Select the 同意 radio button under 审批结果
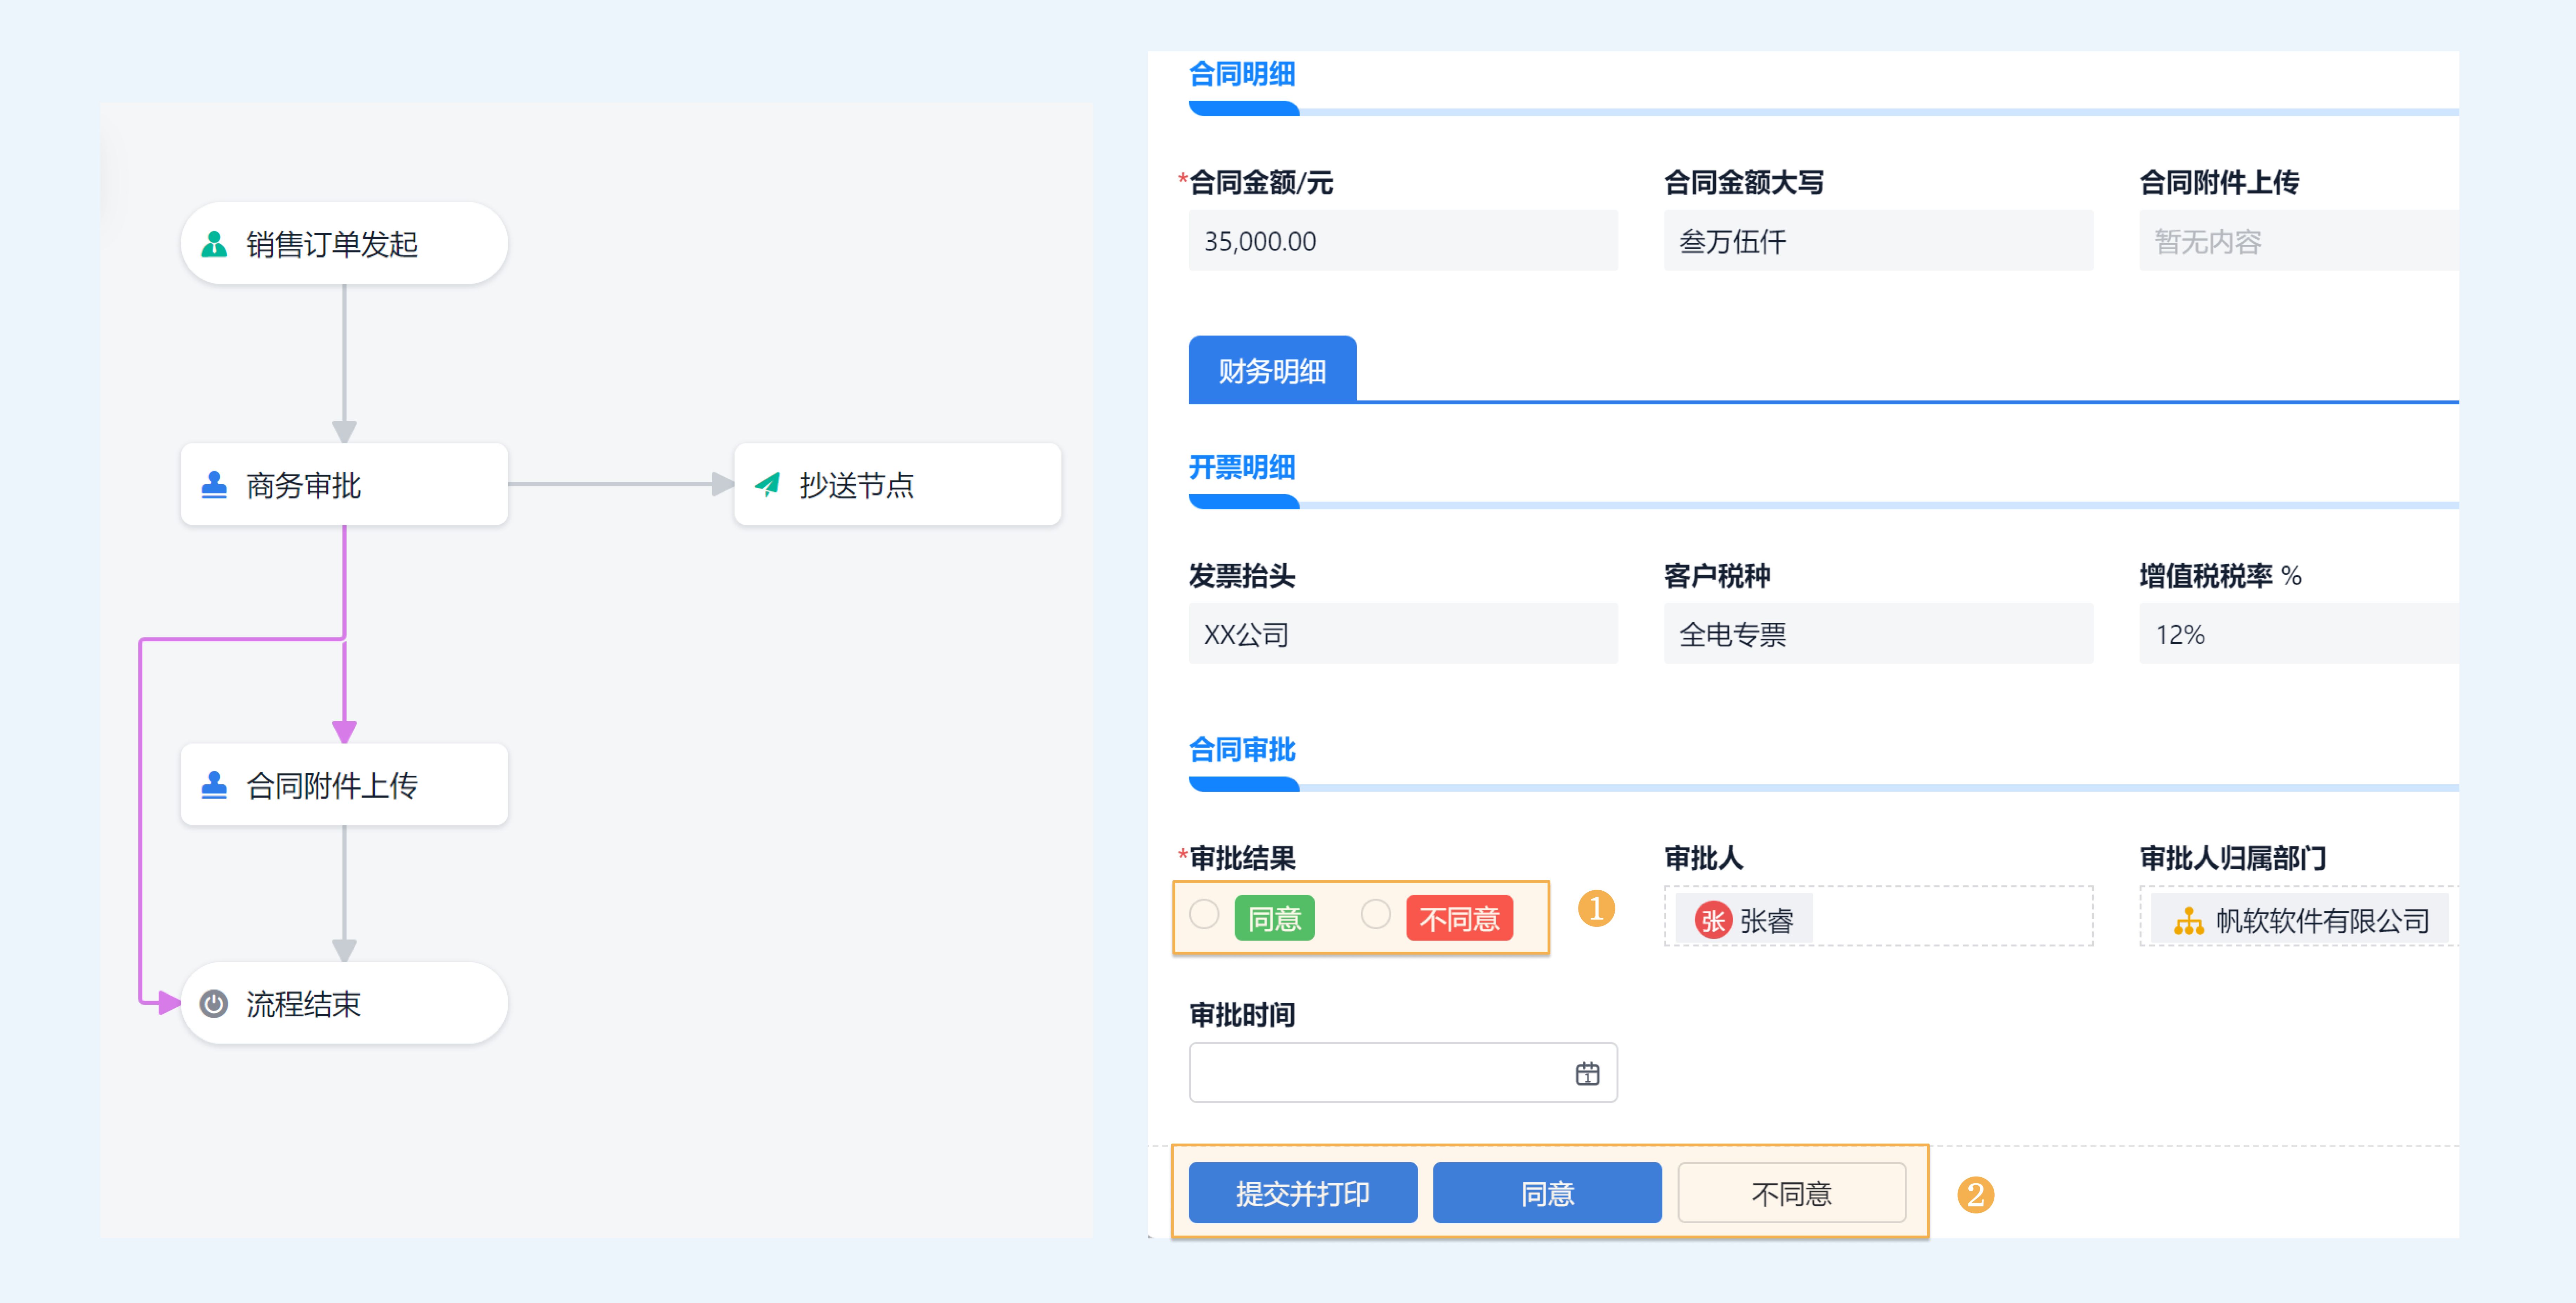Viewport: 2576px width, 1303px height. click(1204, 914)
